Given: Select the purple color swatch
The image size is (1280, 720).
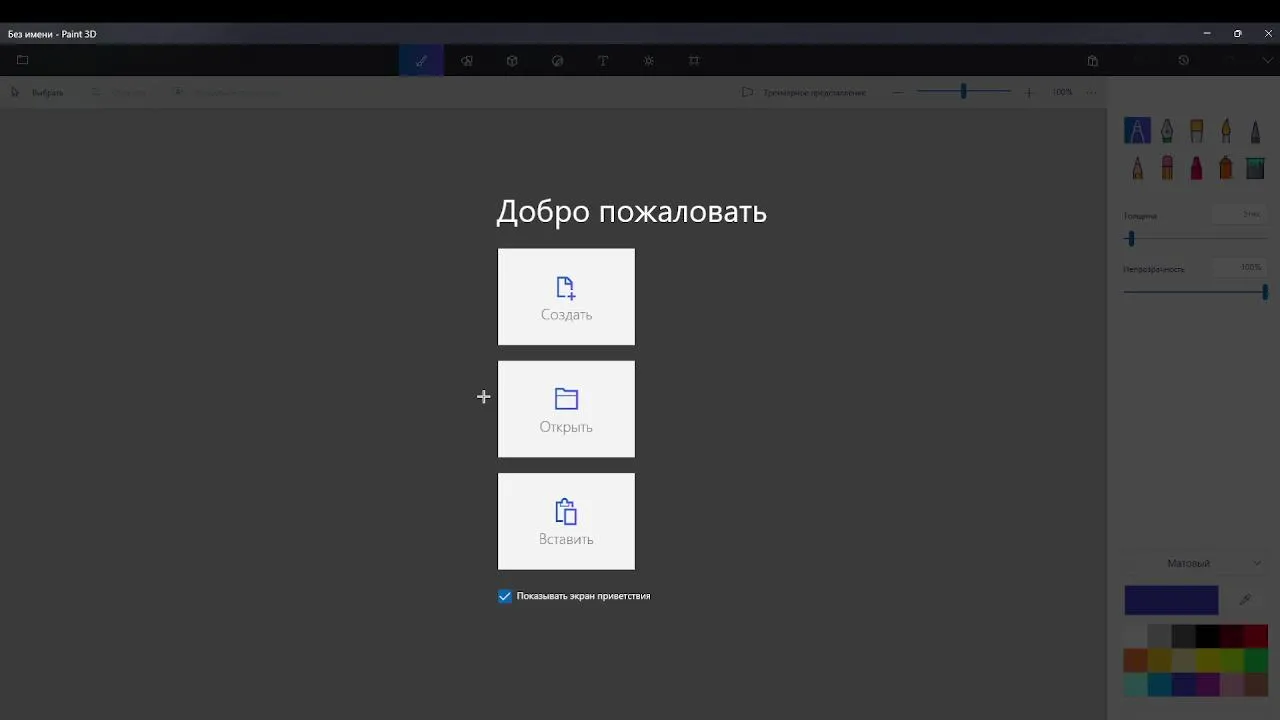Looking at the screenshot, I should [1208, 684].
